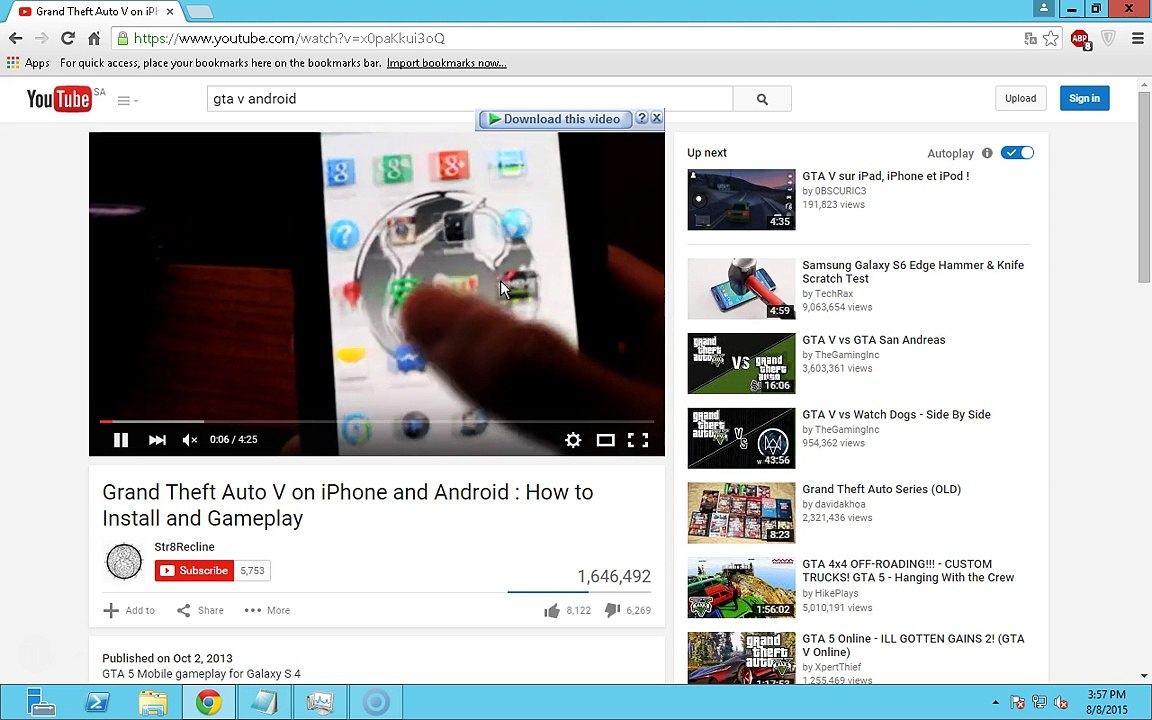Open the YouTube guide menu dropdown
The height and width of the screenshot is (720, 1152).
[128, 101]
